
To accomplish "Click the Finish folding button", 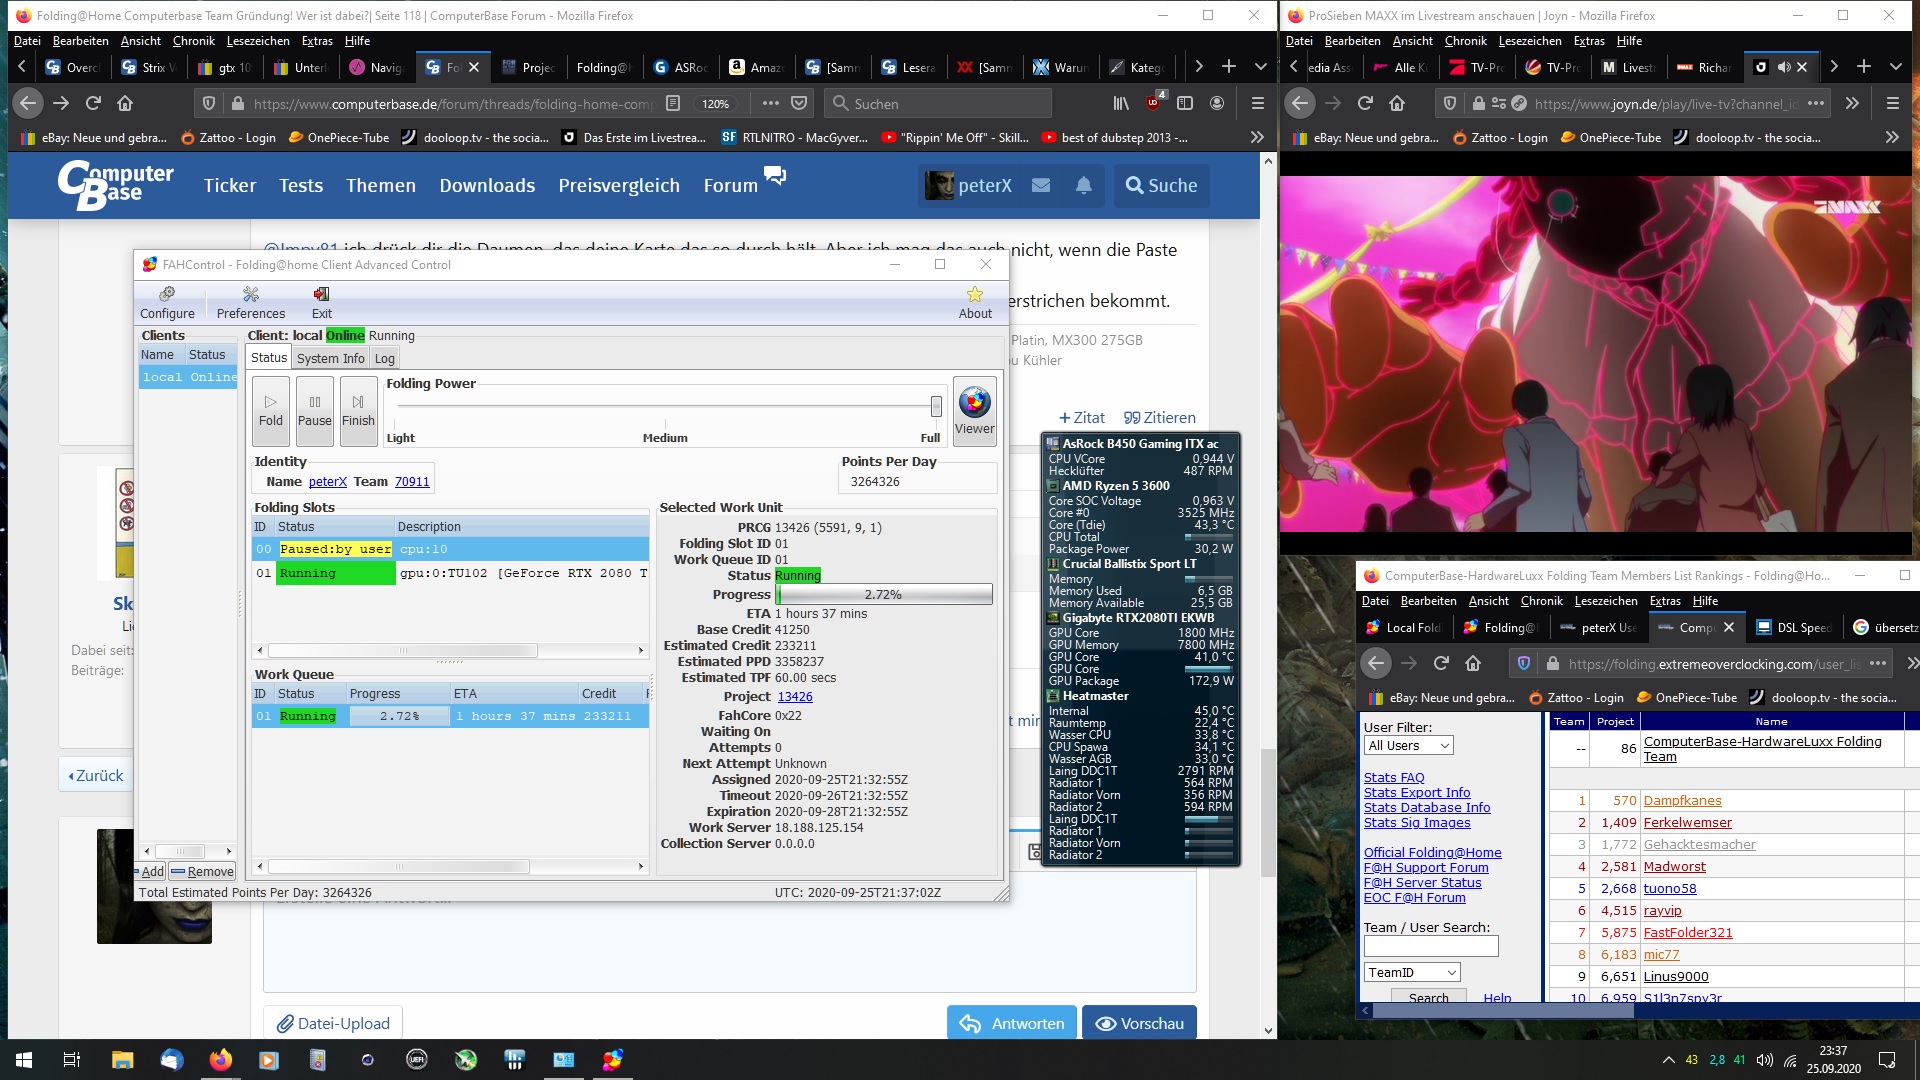I will coord(358,411).
